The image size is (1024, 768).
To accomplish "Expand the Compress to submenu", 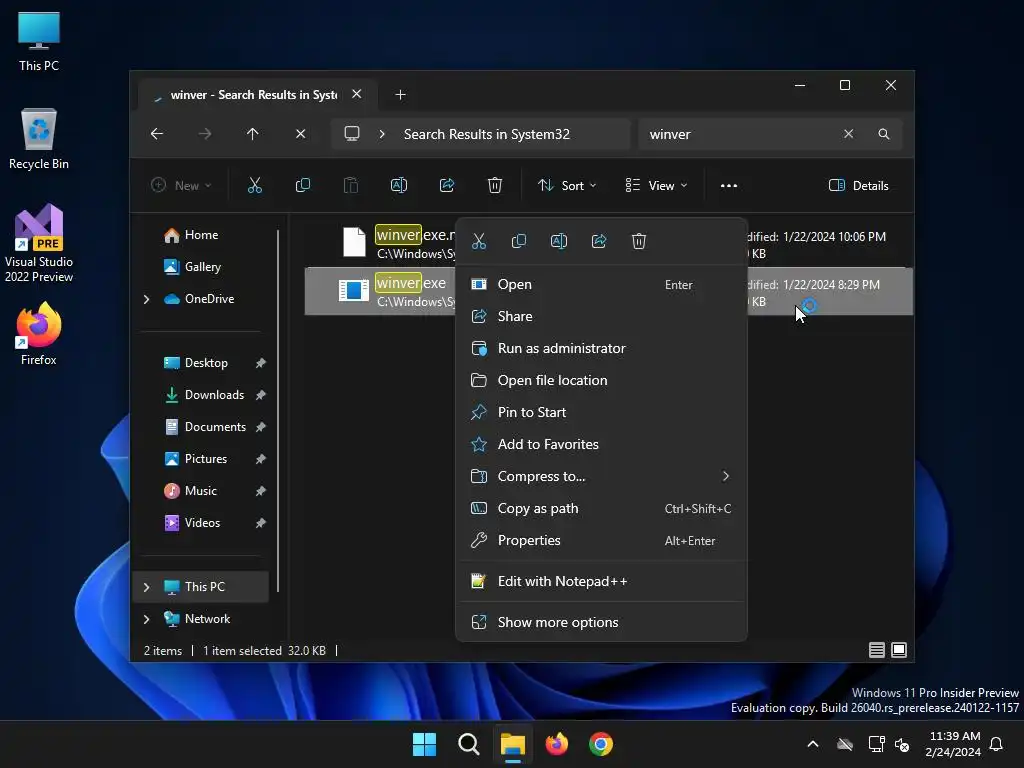I will point(601,476).
